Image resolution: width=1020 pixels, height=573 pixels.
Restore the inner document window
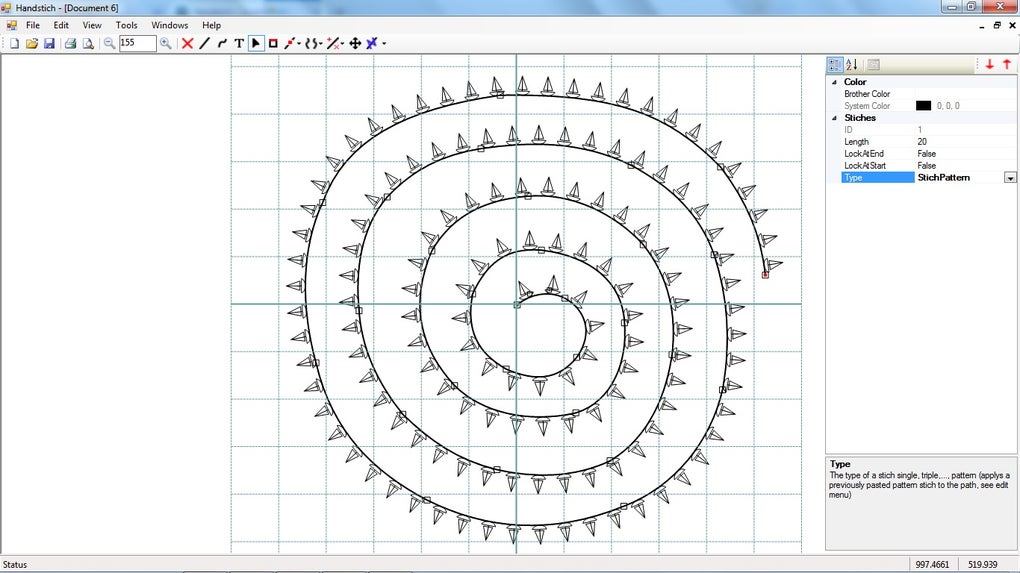(x=997, y=25)
